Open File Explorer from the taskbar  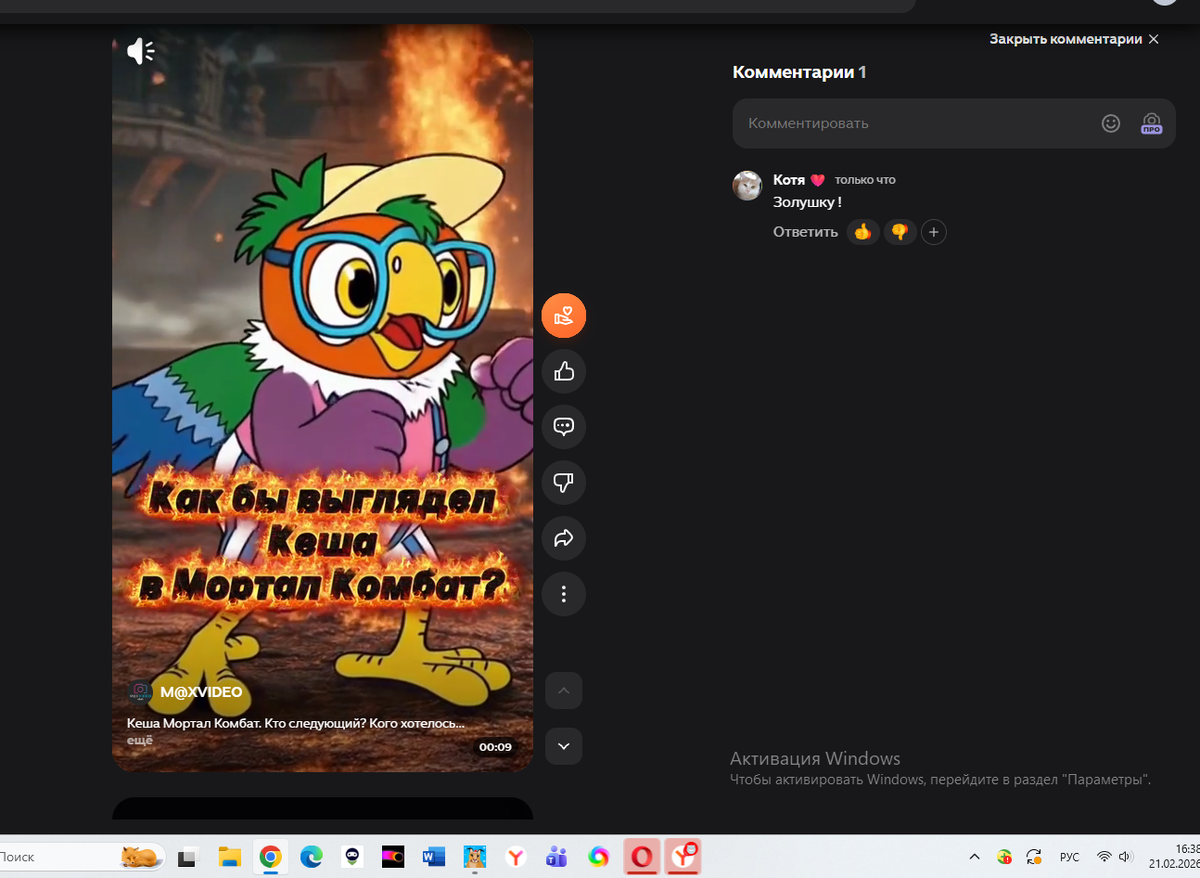(x=230, y=857)
